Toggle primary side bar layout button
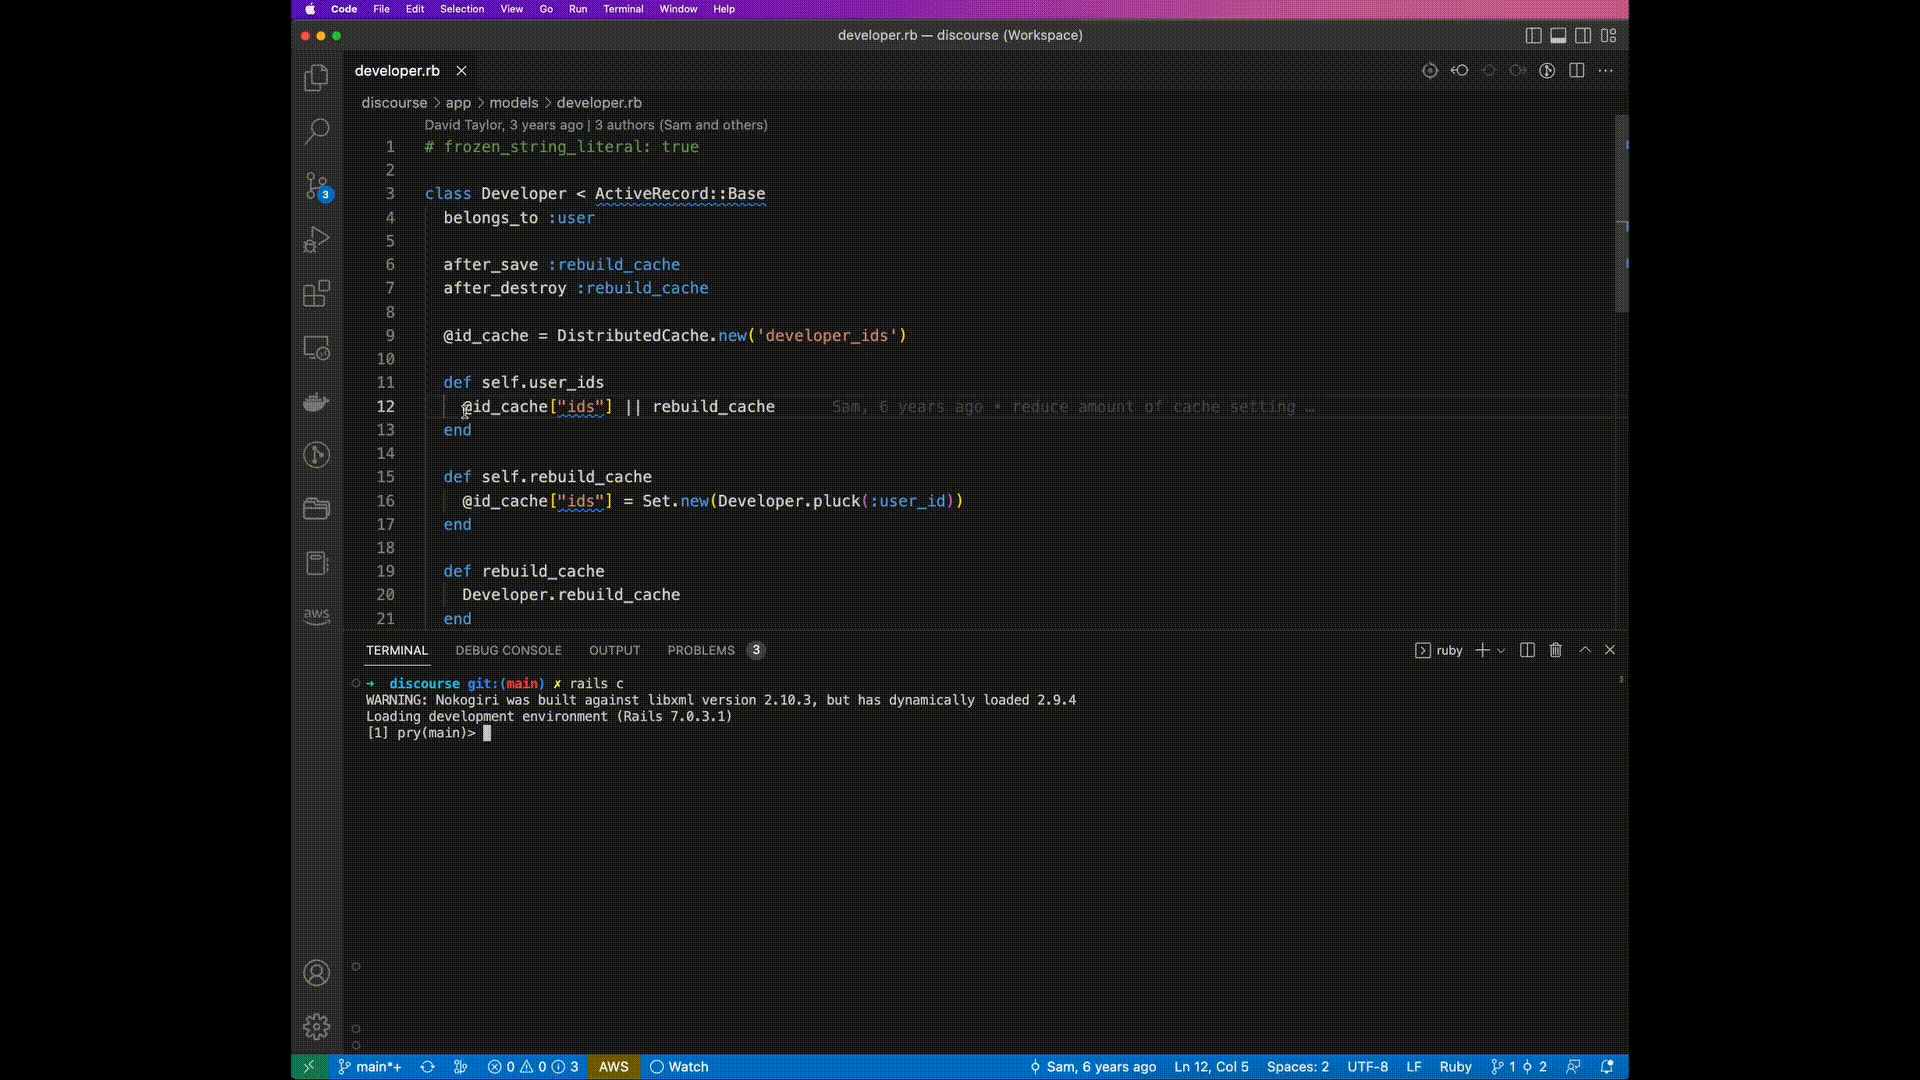Image resolution: width=1920 pixels, height=1080 pixels. pyautogui.click(x=1533, y=36)
